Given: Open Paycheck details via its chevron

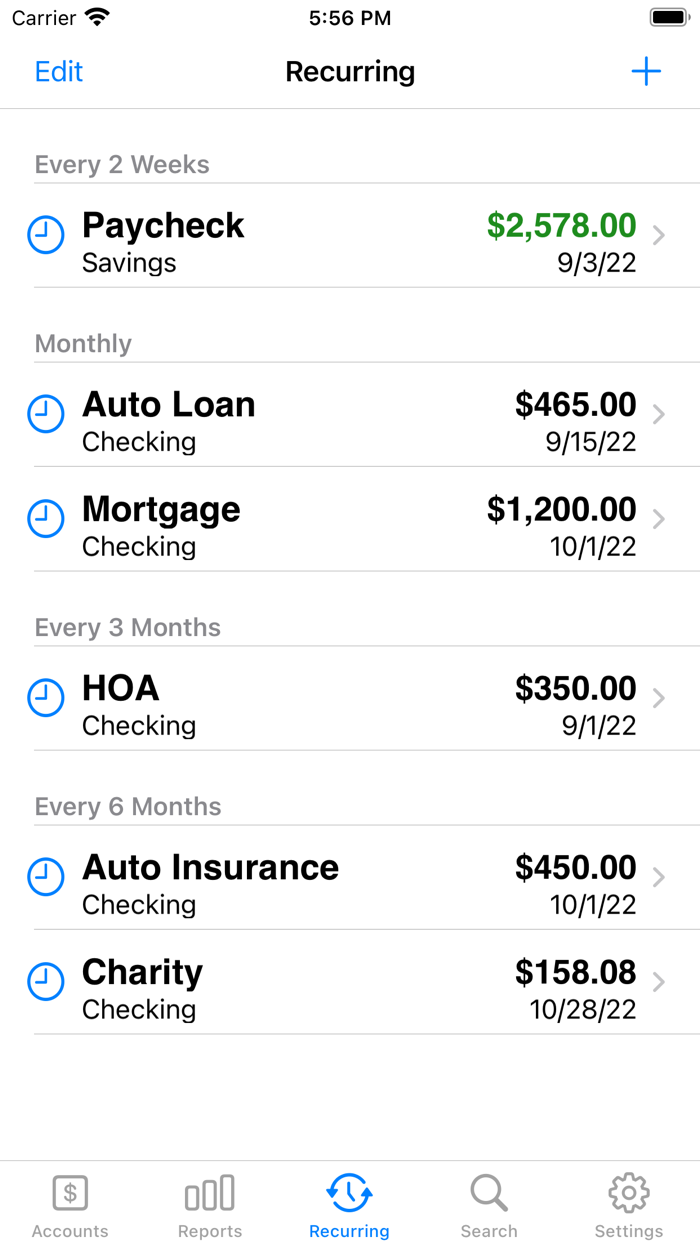Looking at the screenshot, I should [658, 235].
